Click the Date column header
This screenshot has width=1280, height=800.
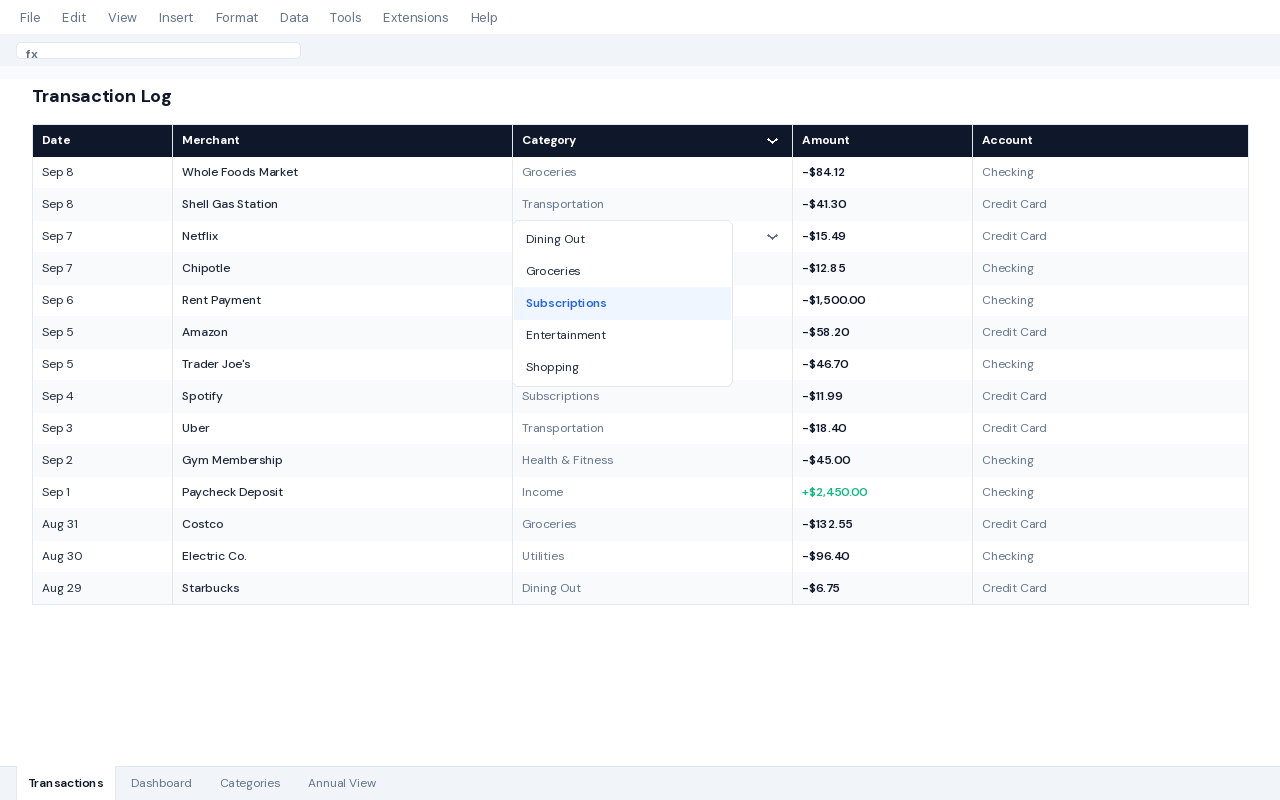pos(102,141)
